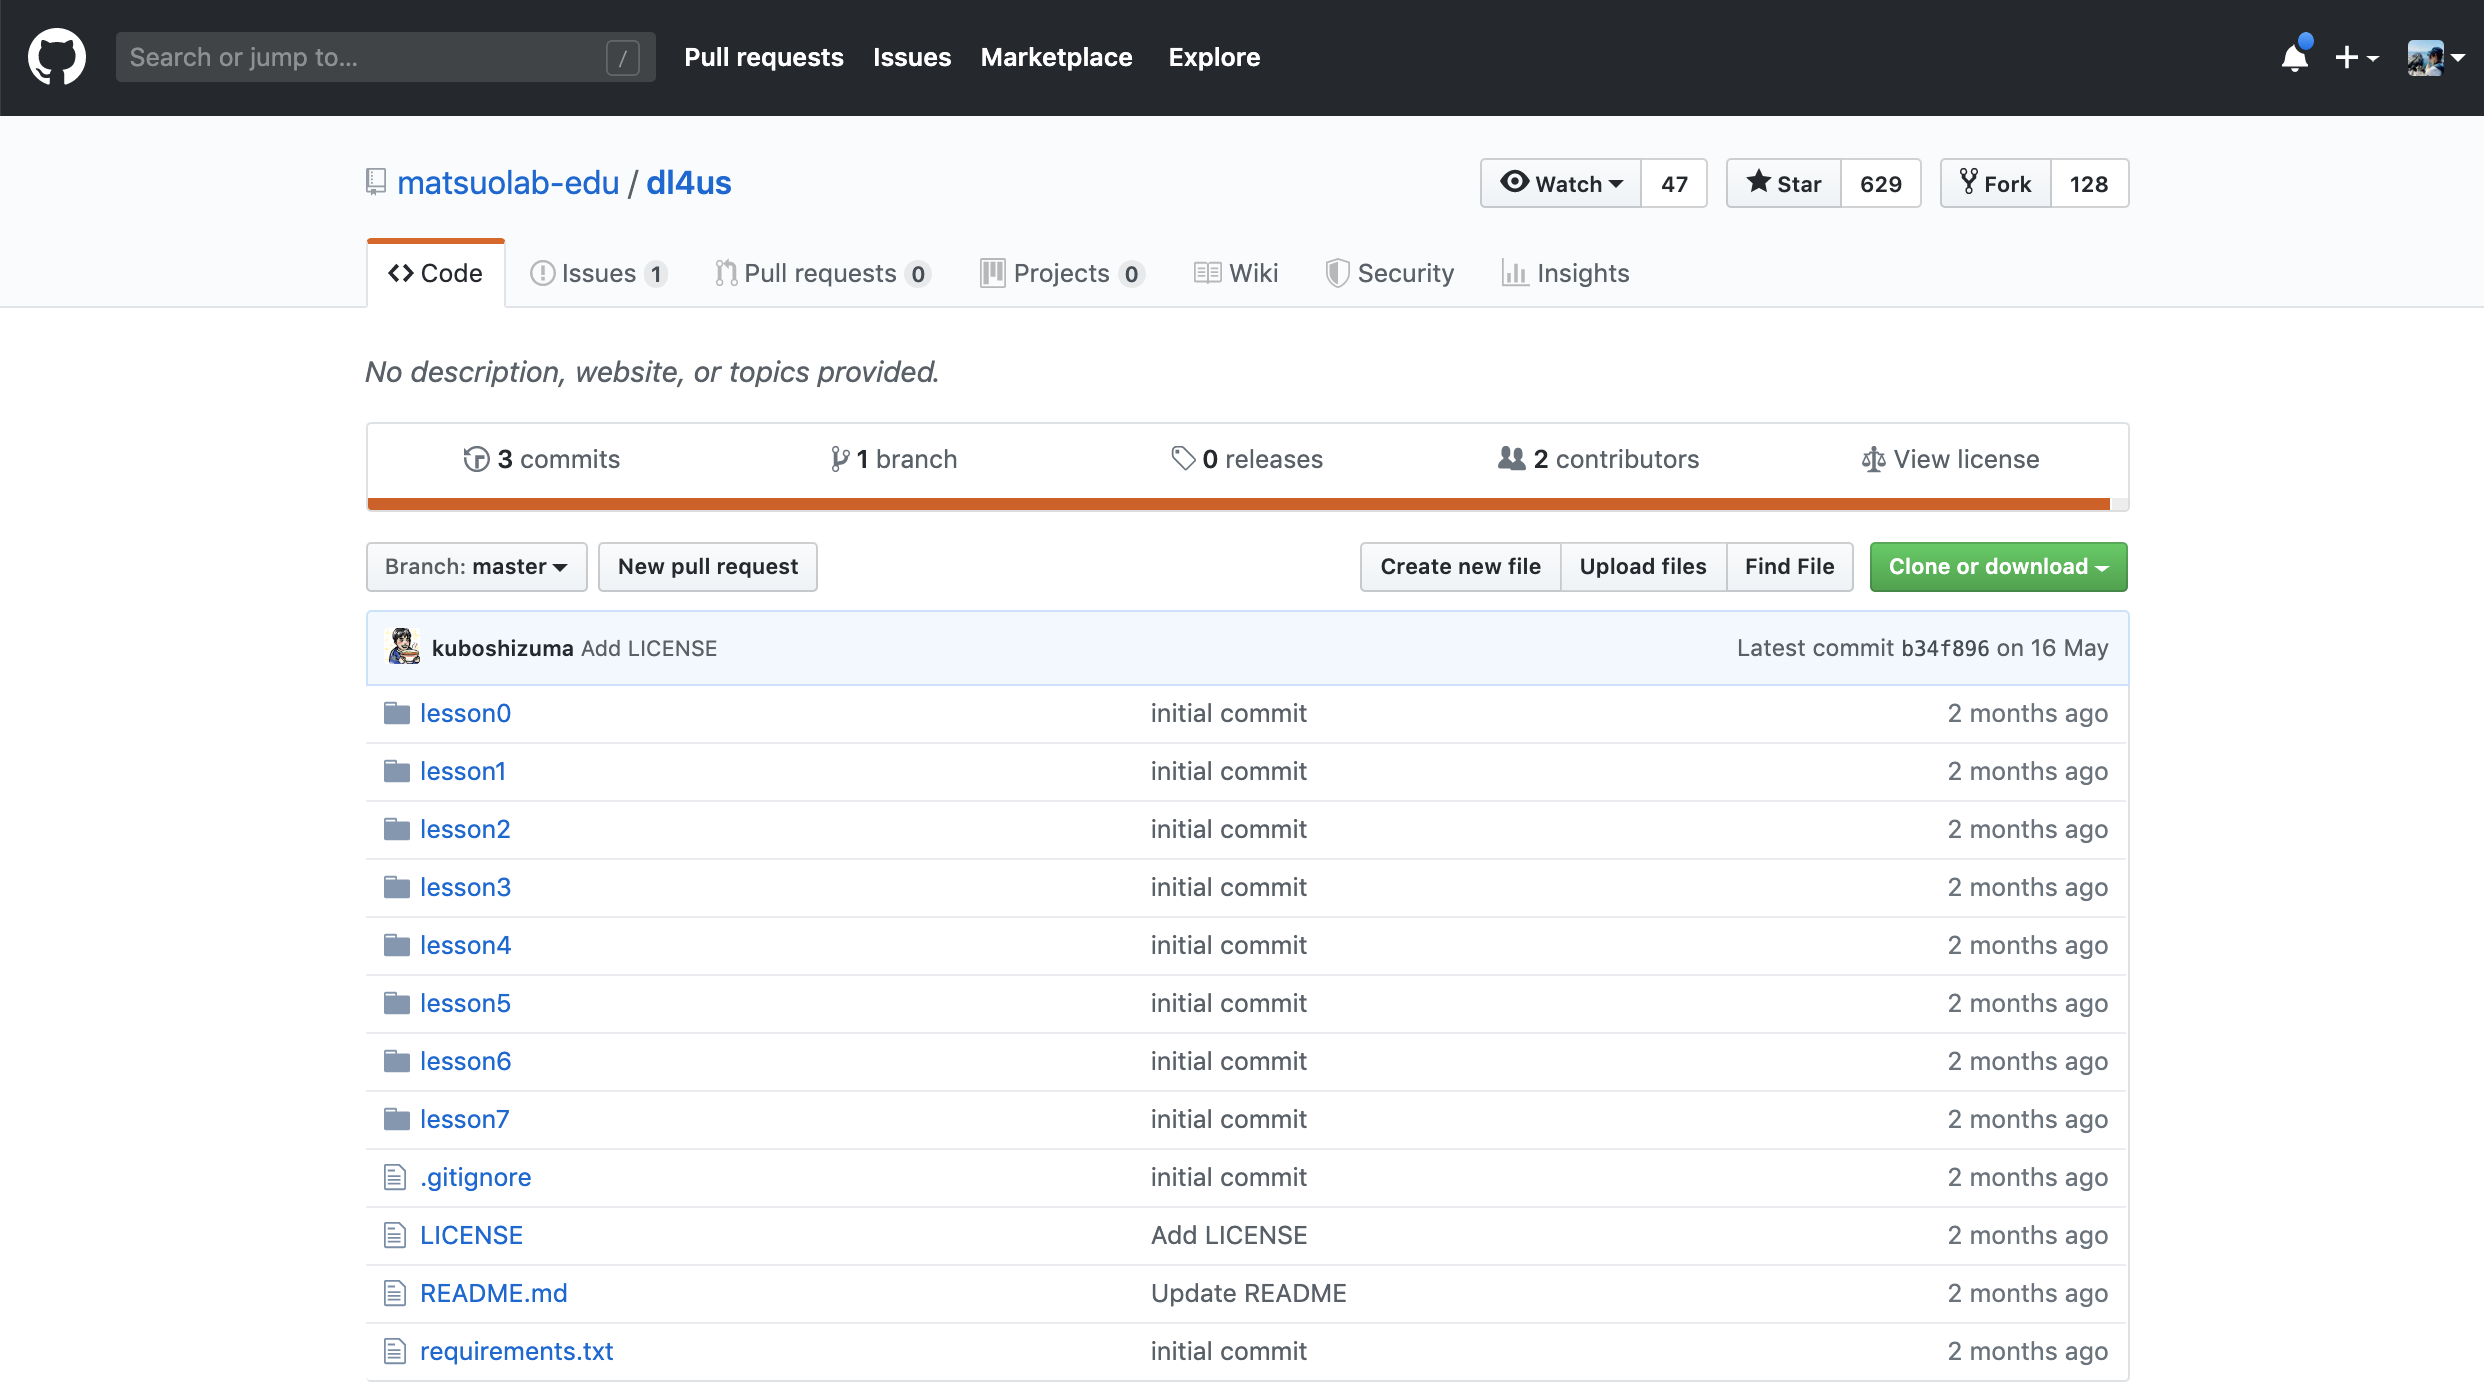Screen dimensions: 2484x1400
Task: Click the orange language color bar
Action: coord(1238,504)
